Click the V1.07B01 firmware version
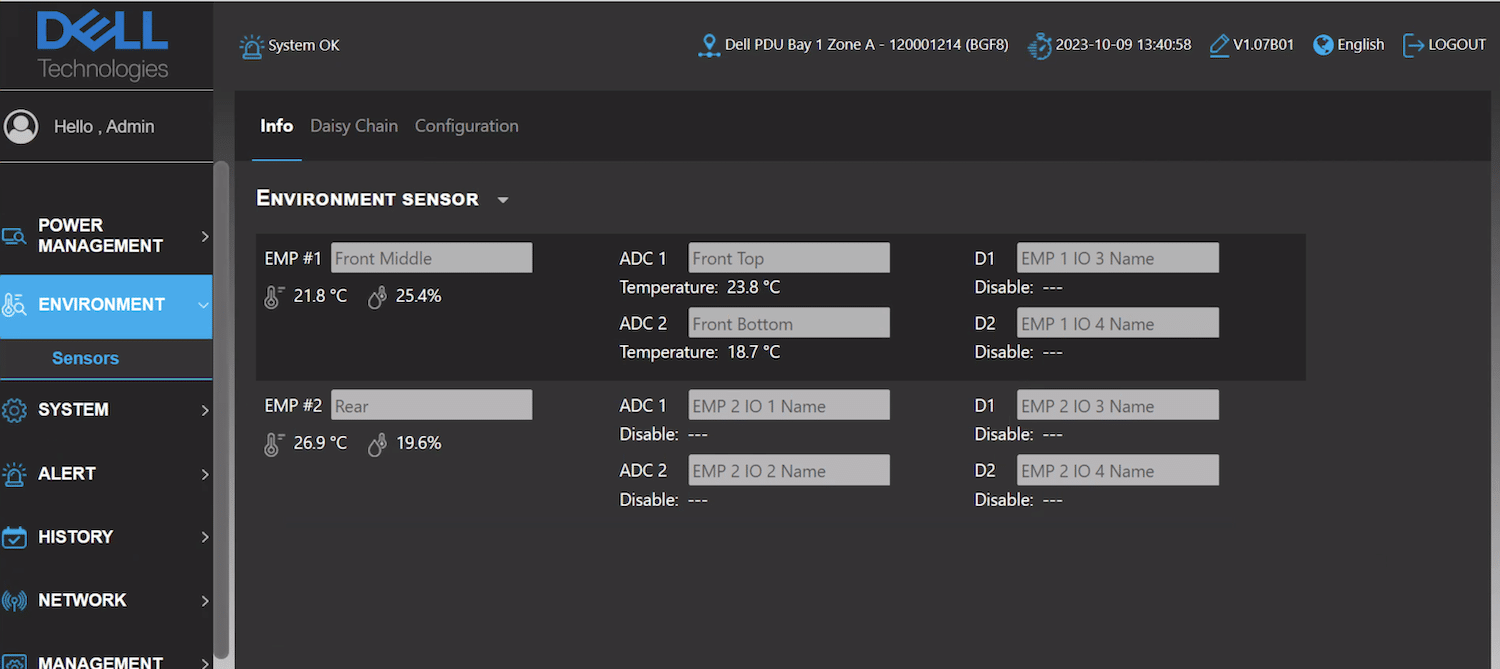Image resolution: width=1500 pixels, height=669 pixels. (x=1264, y=45)
